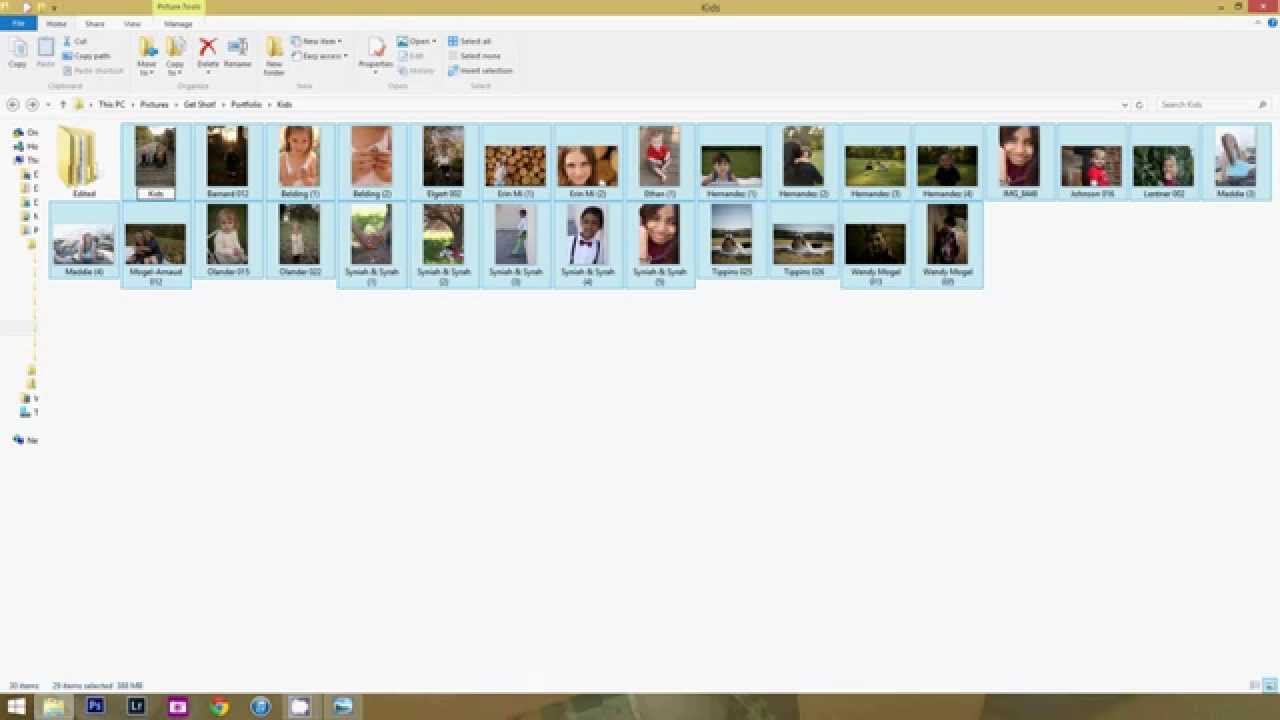This screenshot has height=720, width=1280.
Task: Create a New folder from ribbon
Action: point(274,56)
